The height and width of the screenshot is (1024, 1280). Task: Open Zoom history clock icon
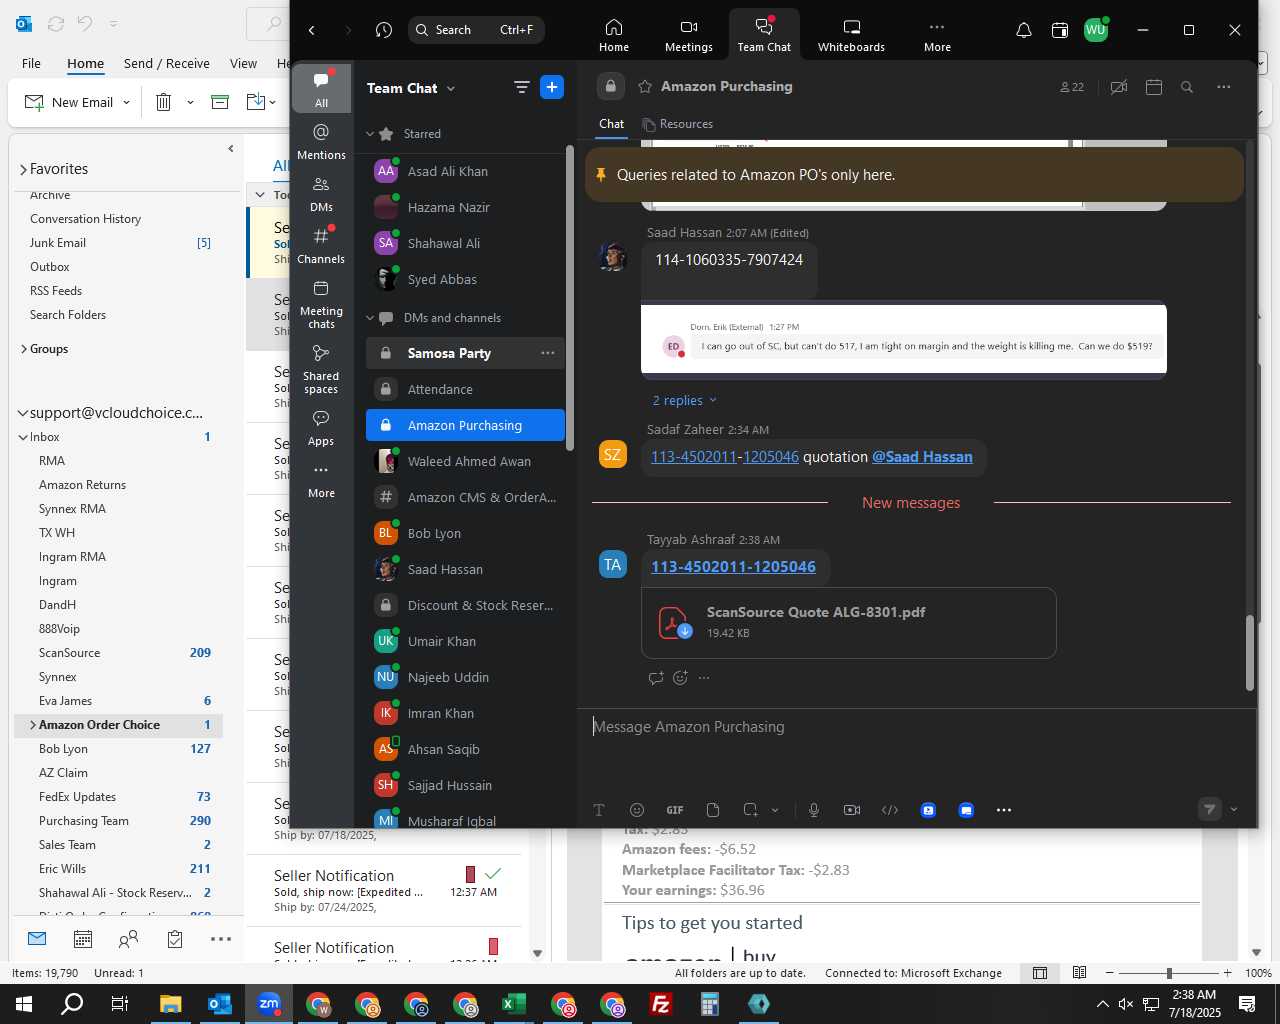pos(384,30)
